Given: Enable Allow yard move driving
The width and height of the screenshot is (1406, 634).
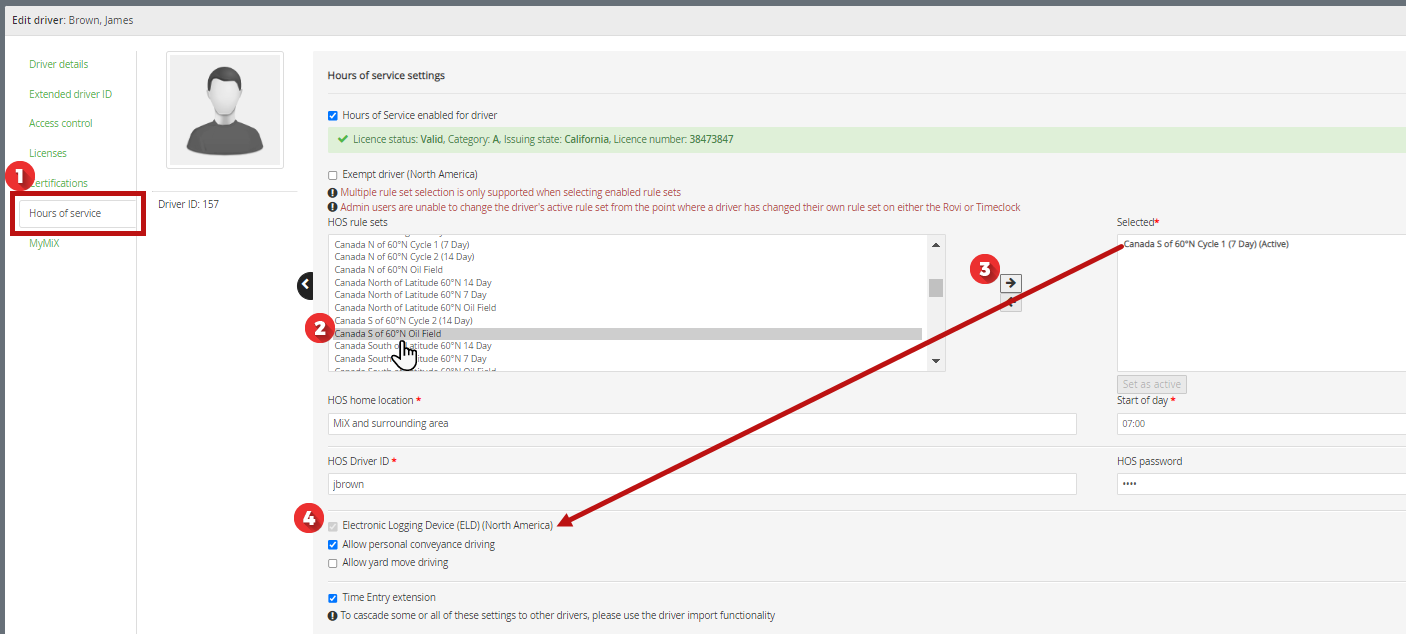Looking at the screenshot, I should pos(334,563).
